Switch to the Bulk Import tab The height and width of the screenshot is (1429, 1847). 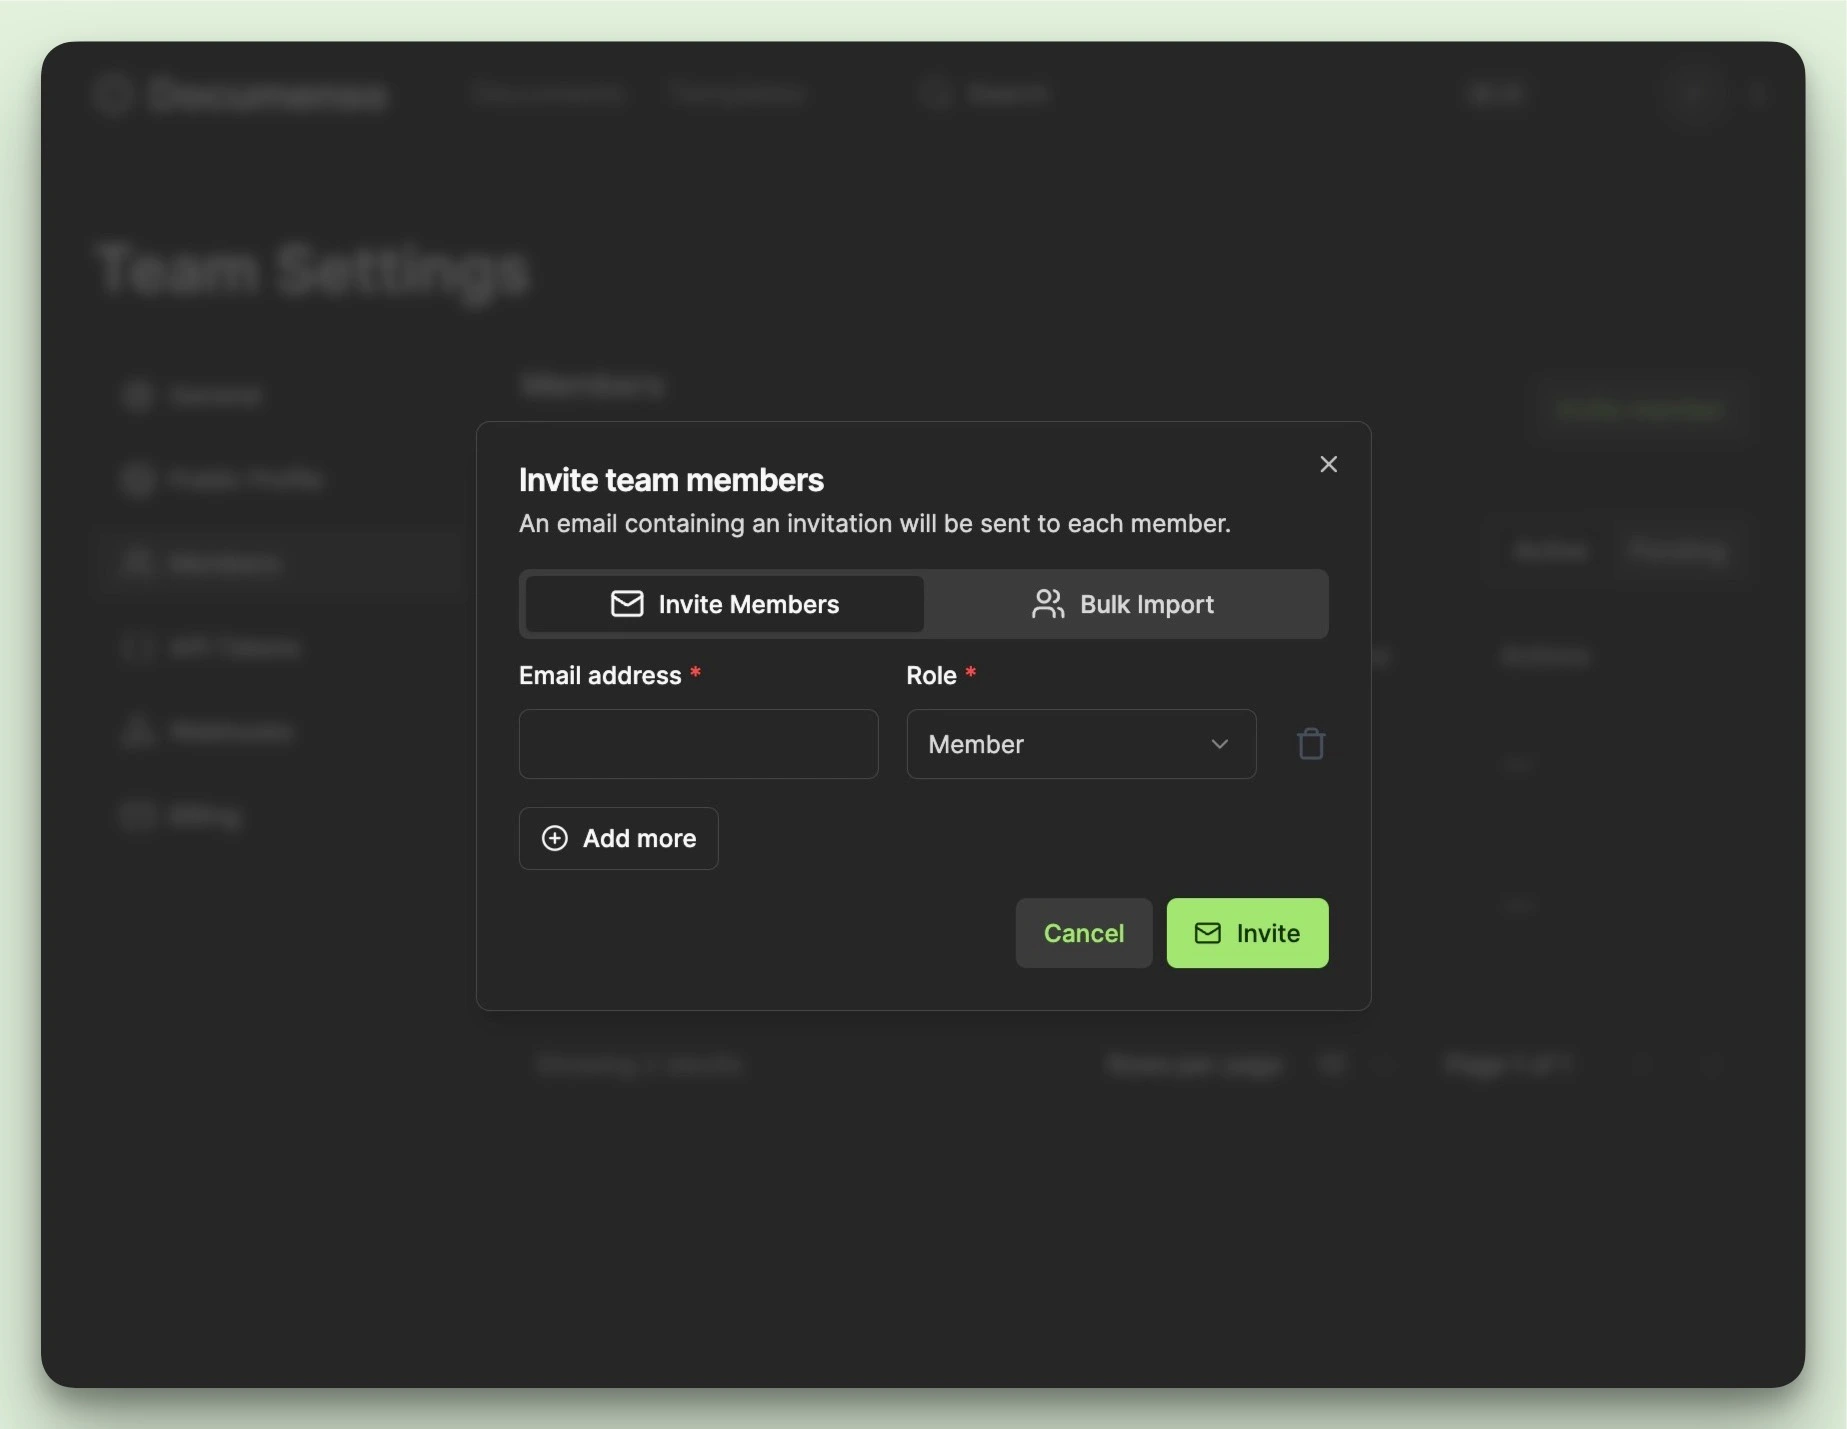[1124, 604]
